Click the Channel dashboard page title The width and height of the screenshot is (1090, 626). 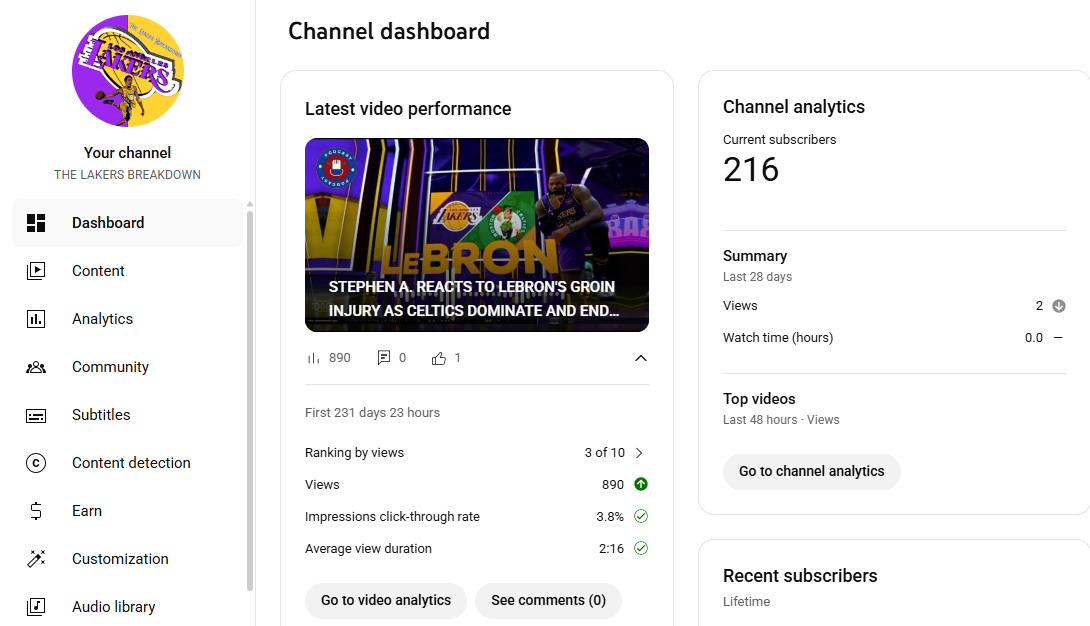(389, 31)
